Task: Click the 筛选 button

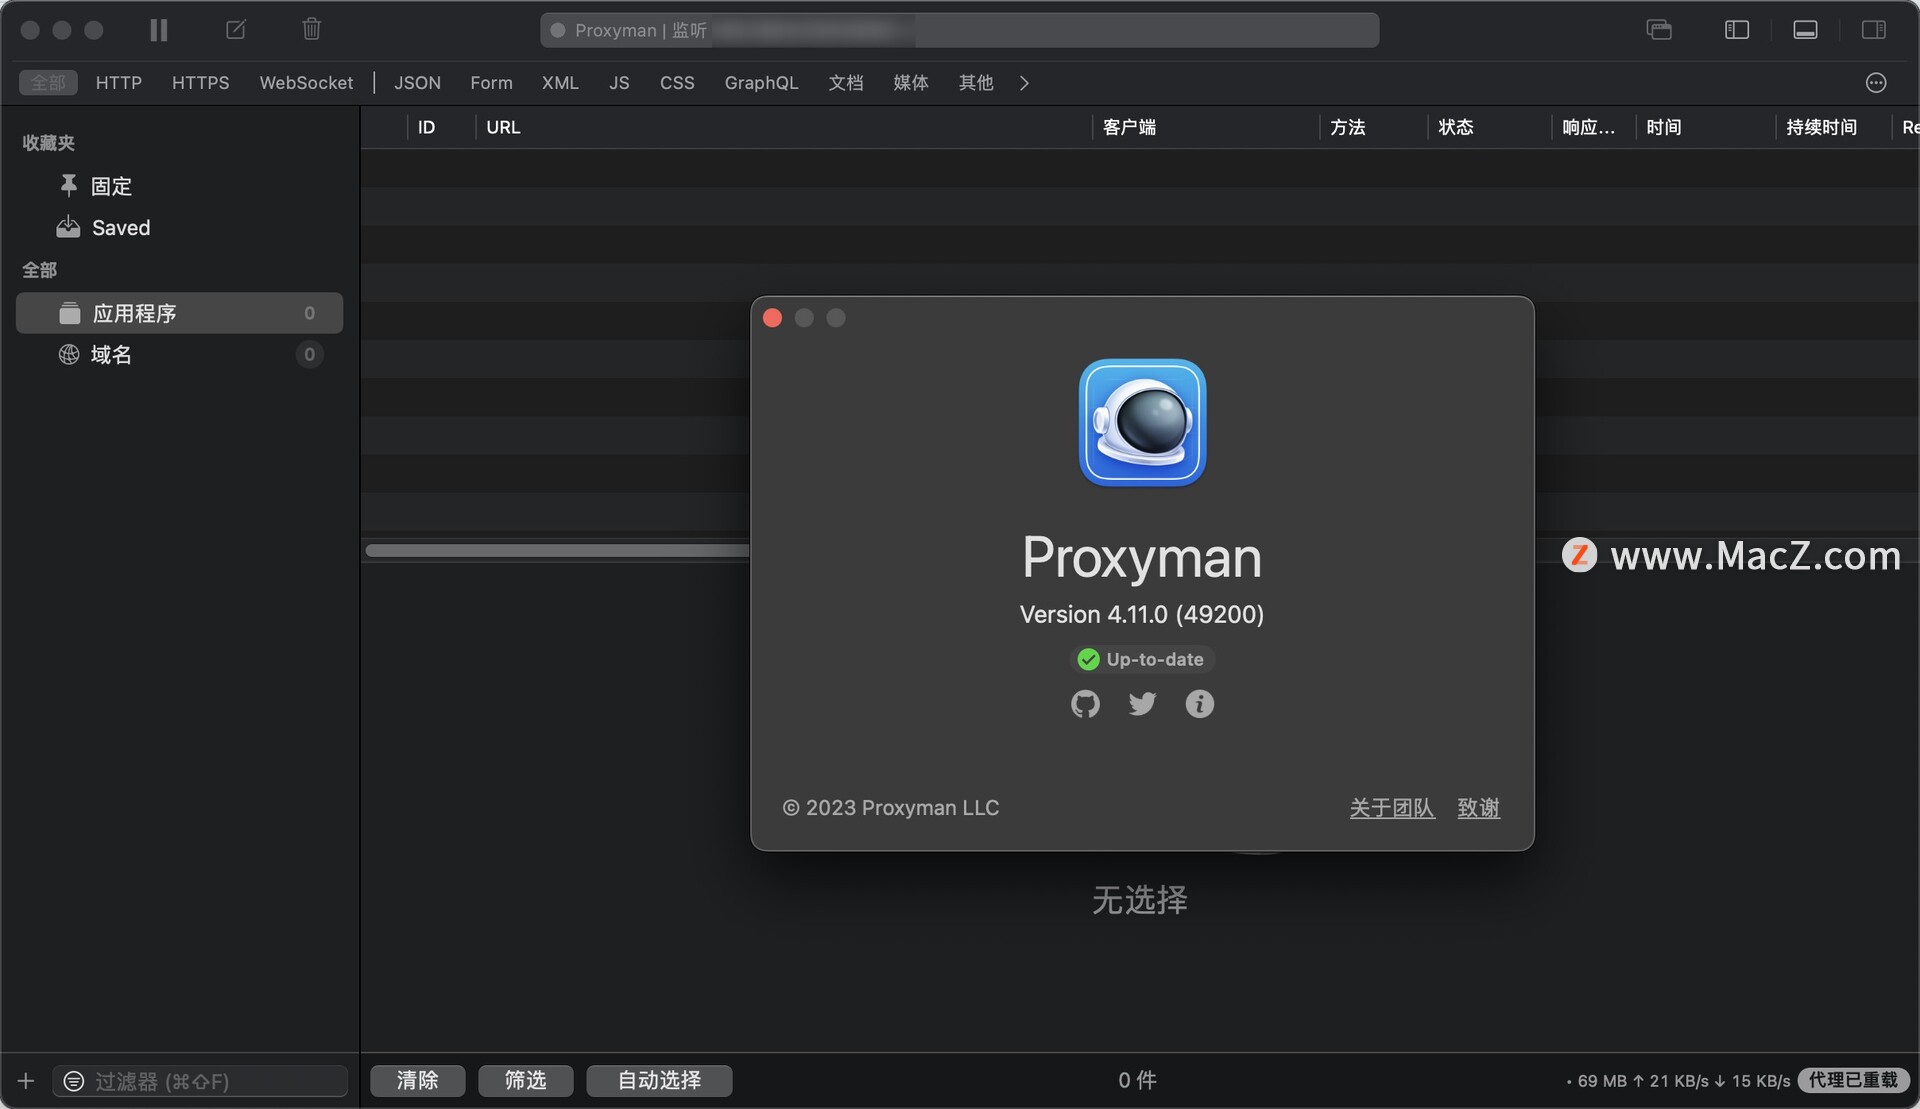Action: (x=526, y=1081)
